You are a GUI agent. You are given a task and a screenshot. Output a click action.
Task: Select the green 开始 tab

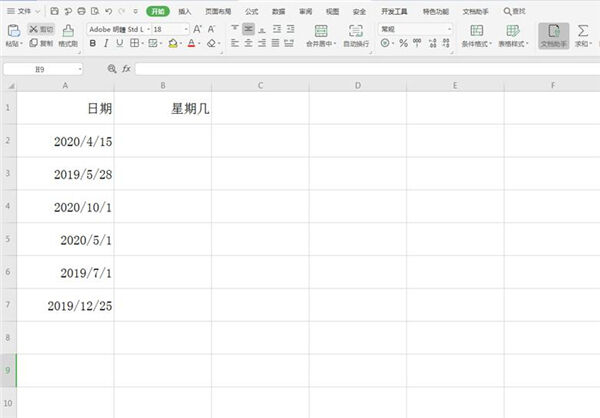click(158, 11)
